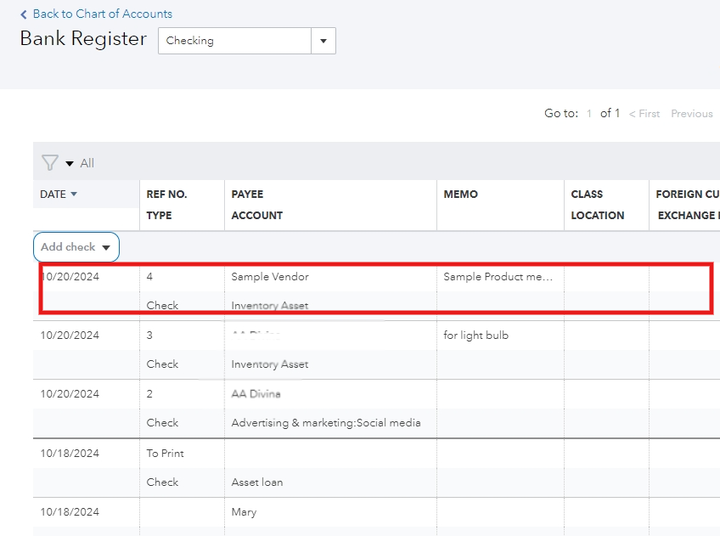
Task: Open the filter dropdown arrow beside All
Action: 70,164
